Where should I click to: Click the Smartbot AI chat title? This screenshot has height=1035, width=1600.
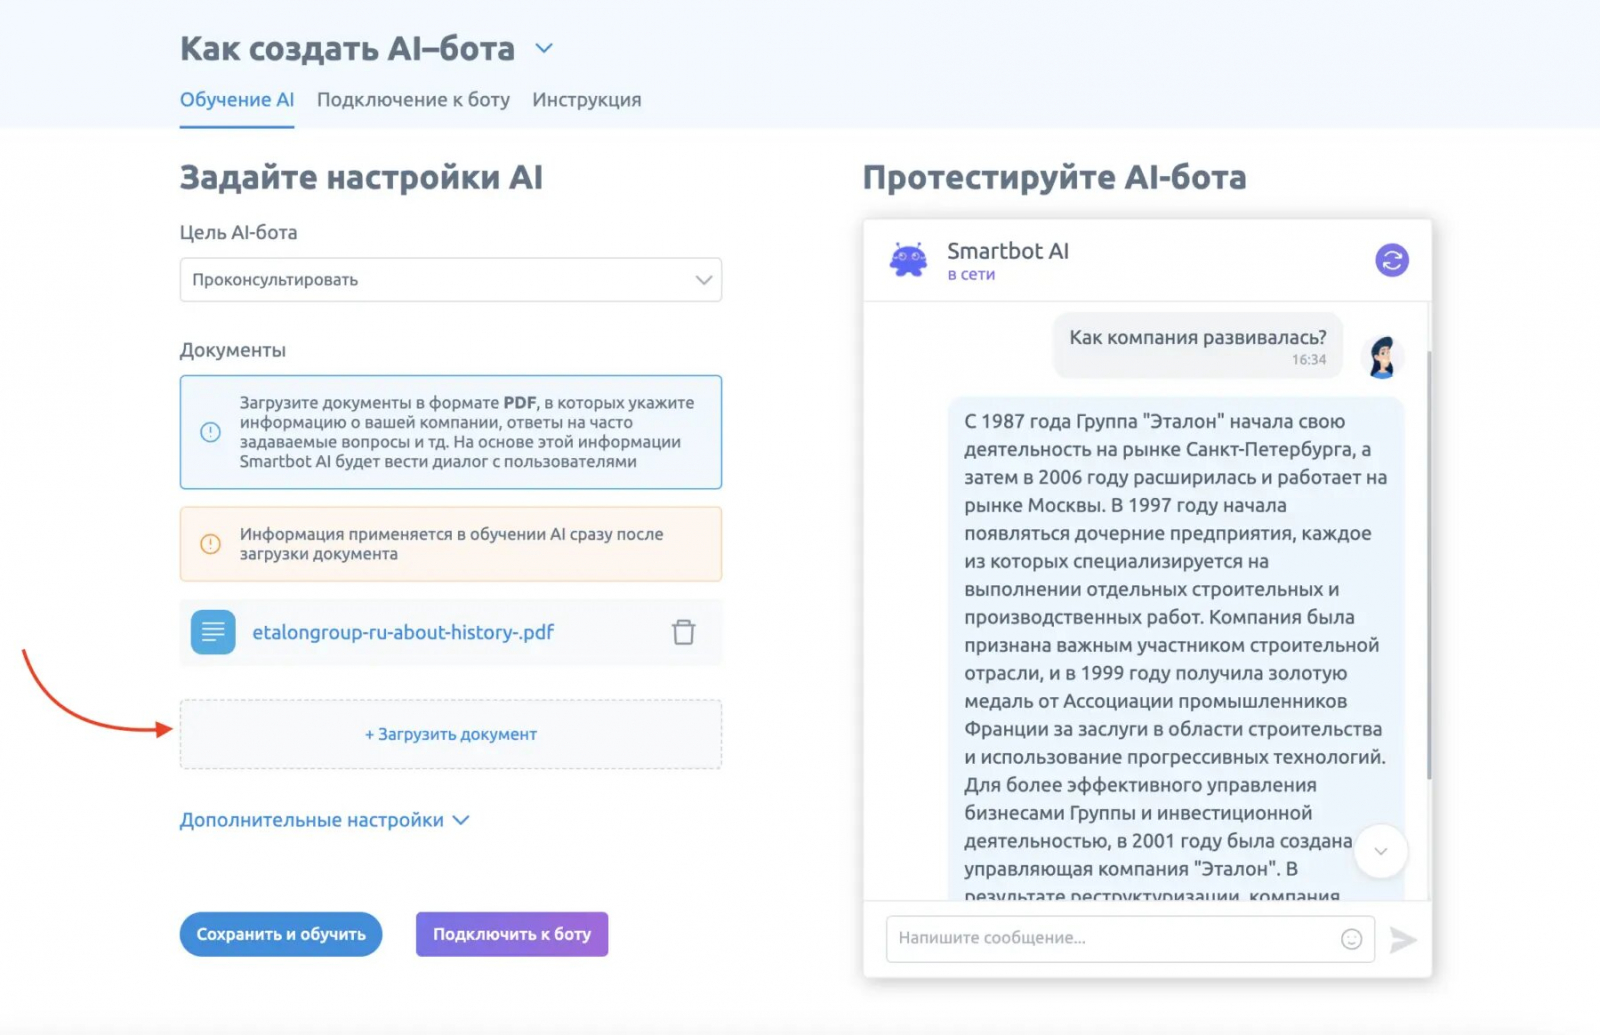point(1008,251)
